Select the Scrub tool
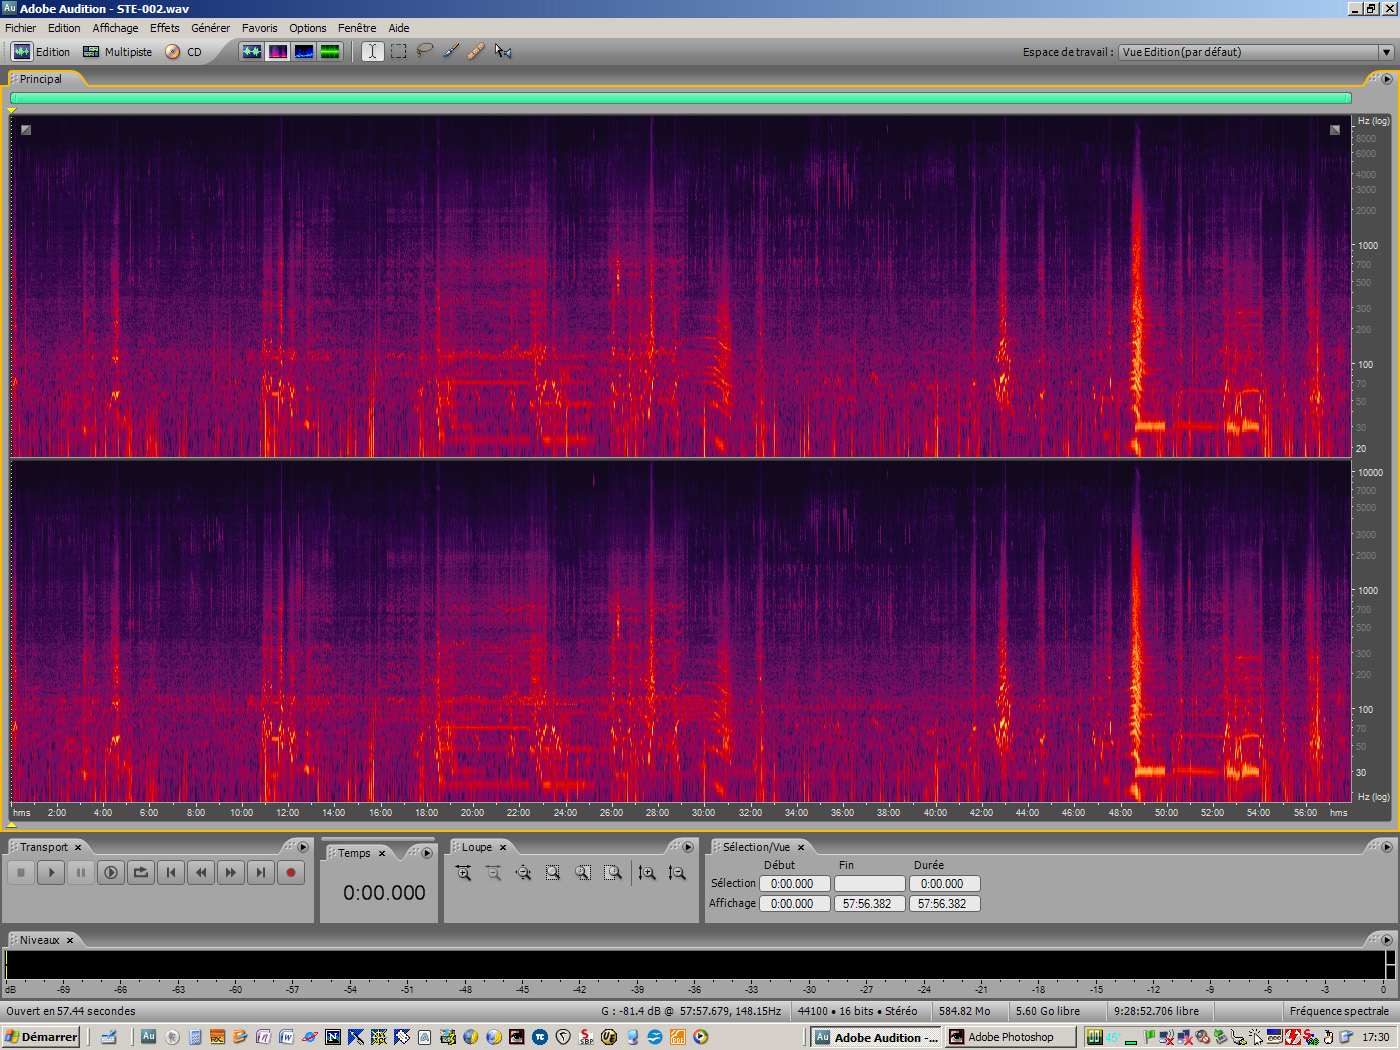Viewport: 1400px width, 1050px height. coord(503,51)
